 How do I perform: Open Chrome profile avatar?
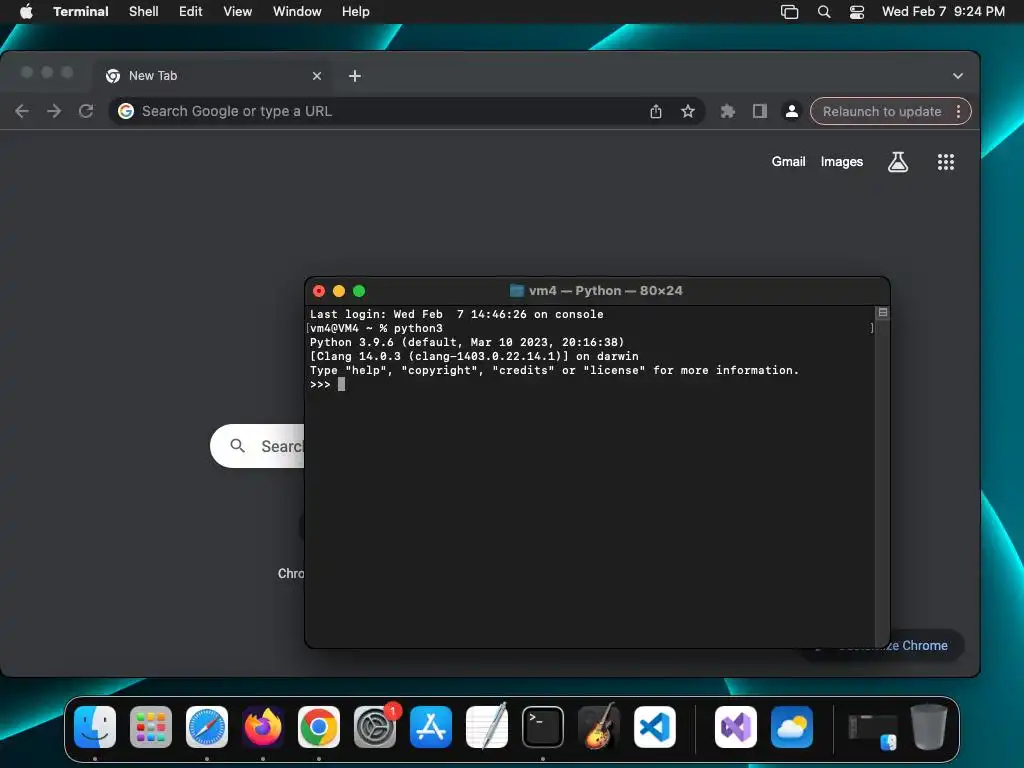tap(792, 112)
